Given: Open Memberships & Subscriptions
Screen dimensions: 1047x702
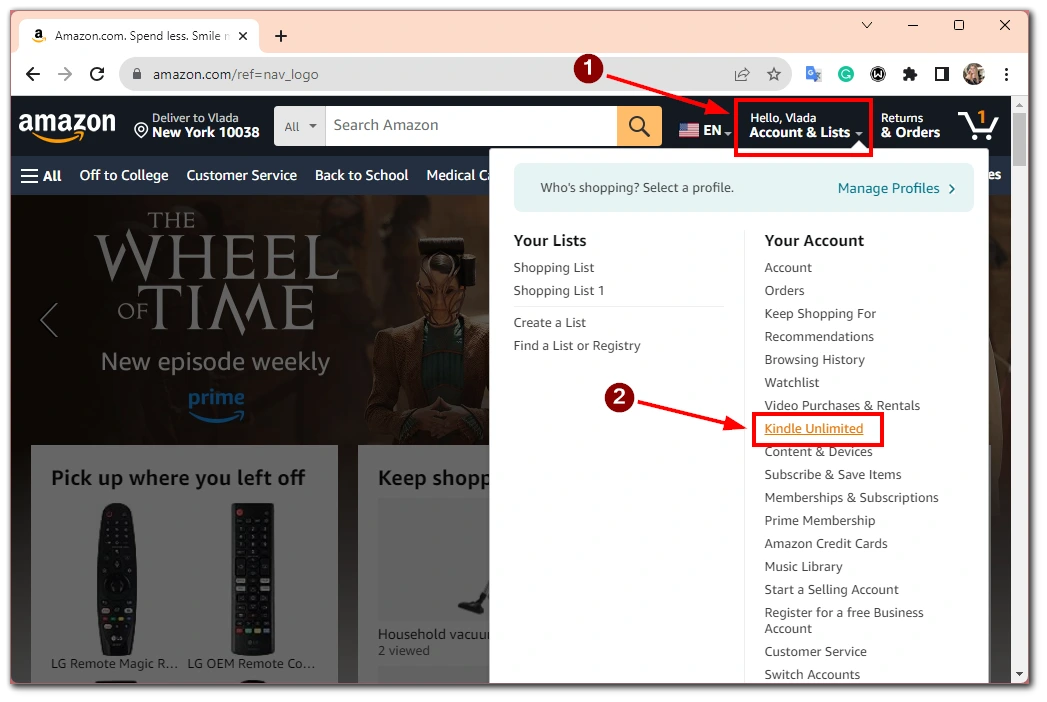Looking at the screenshot, I should (851, 498).
